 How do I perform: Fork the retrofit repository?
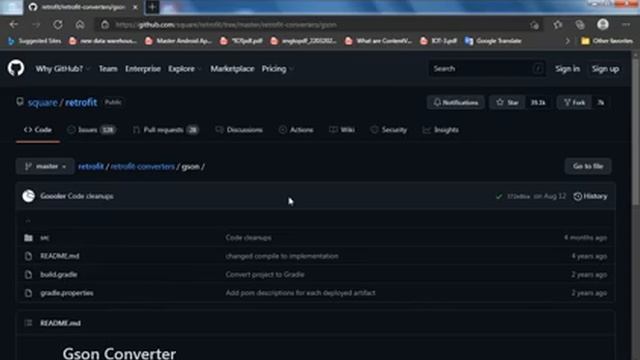coord(575,102)
